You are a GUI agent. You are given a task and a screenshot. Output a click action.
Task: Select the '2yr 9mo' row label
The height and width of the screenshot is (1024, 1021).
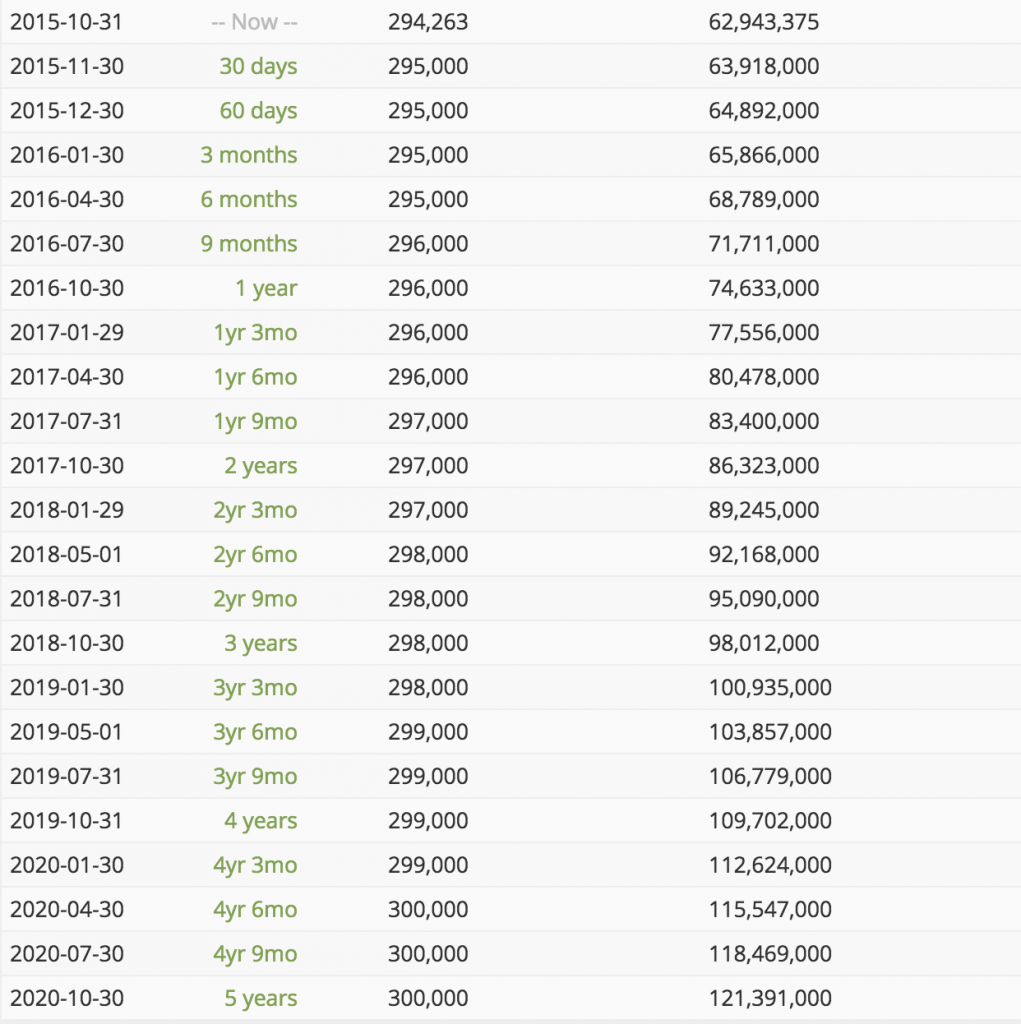[x=255, y=600]
